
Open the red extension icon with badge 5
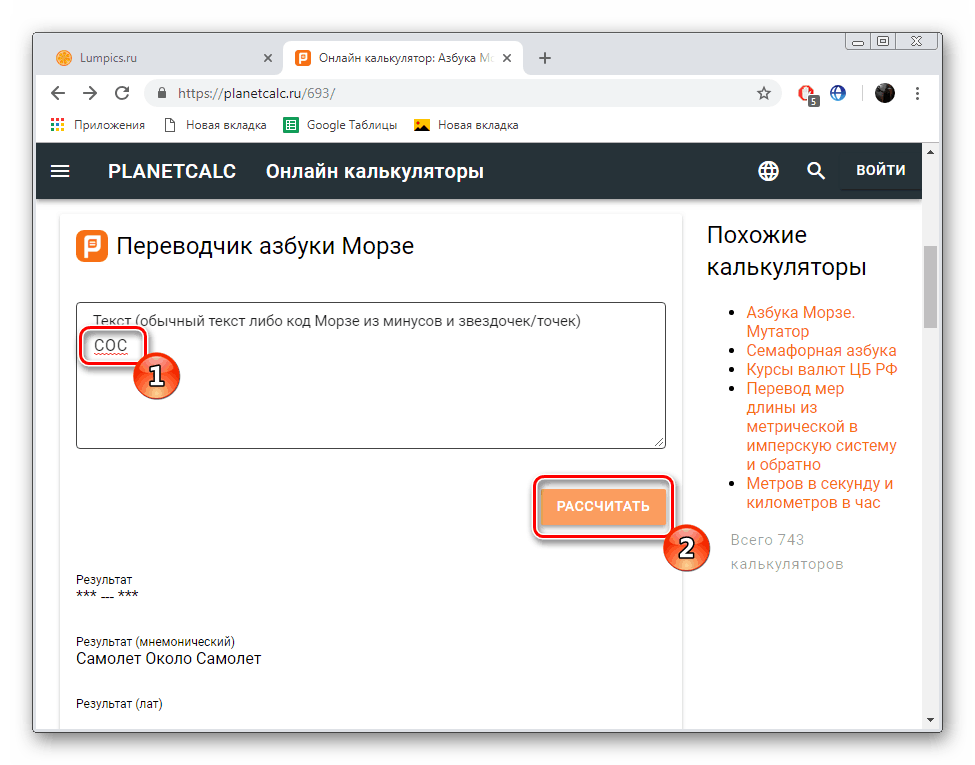807,94
